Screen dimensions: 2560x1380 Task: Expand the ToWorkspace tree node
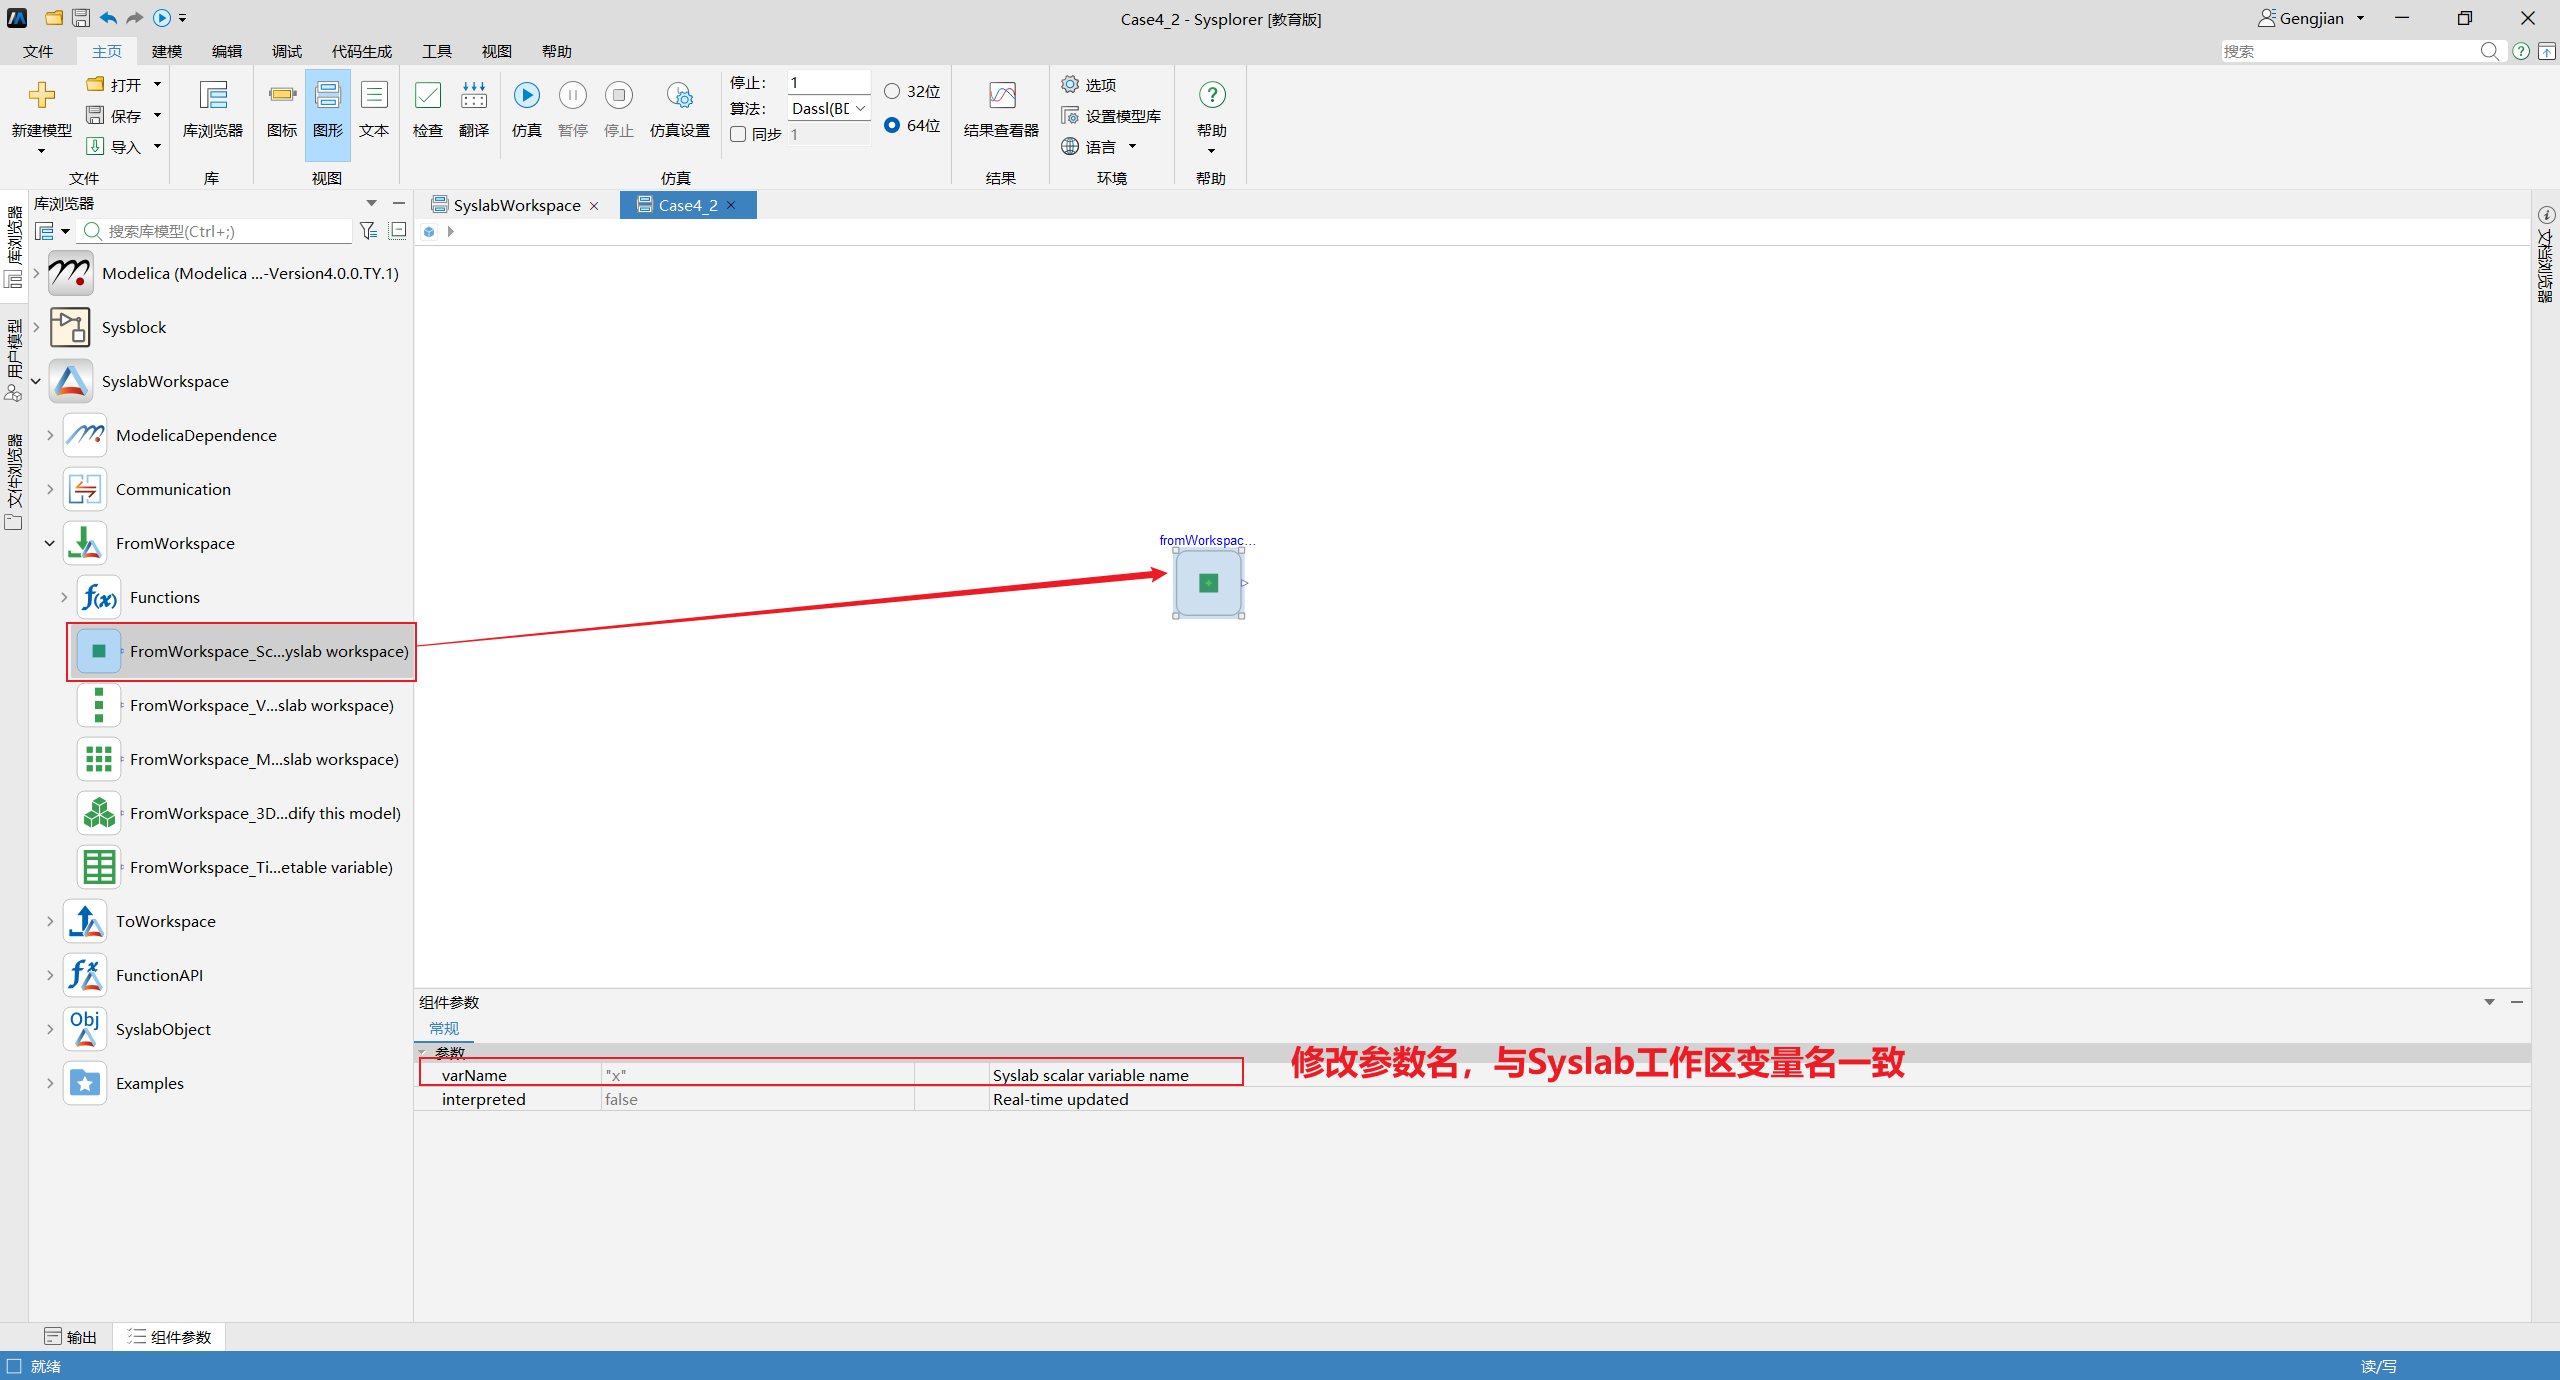point(50,921)
